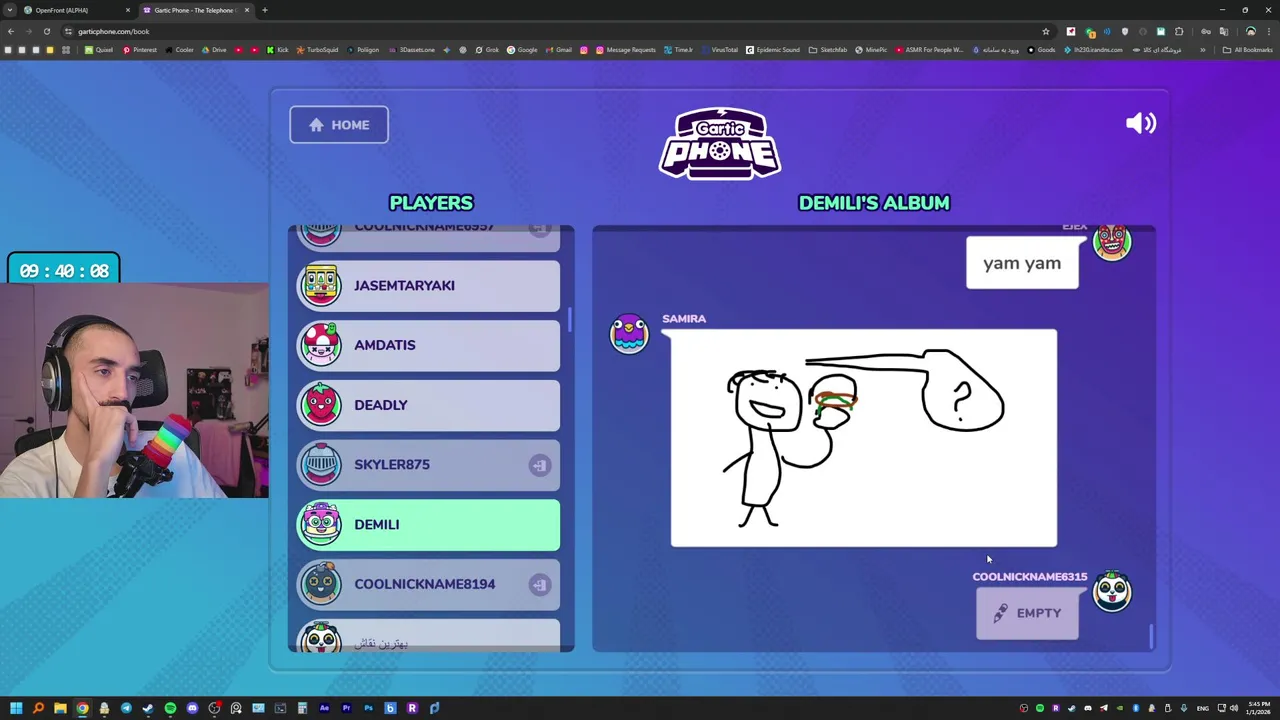
Task: Open the VirusTotal bookmark
Action: coord(719,50)
